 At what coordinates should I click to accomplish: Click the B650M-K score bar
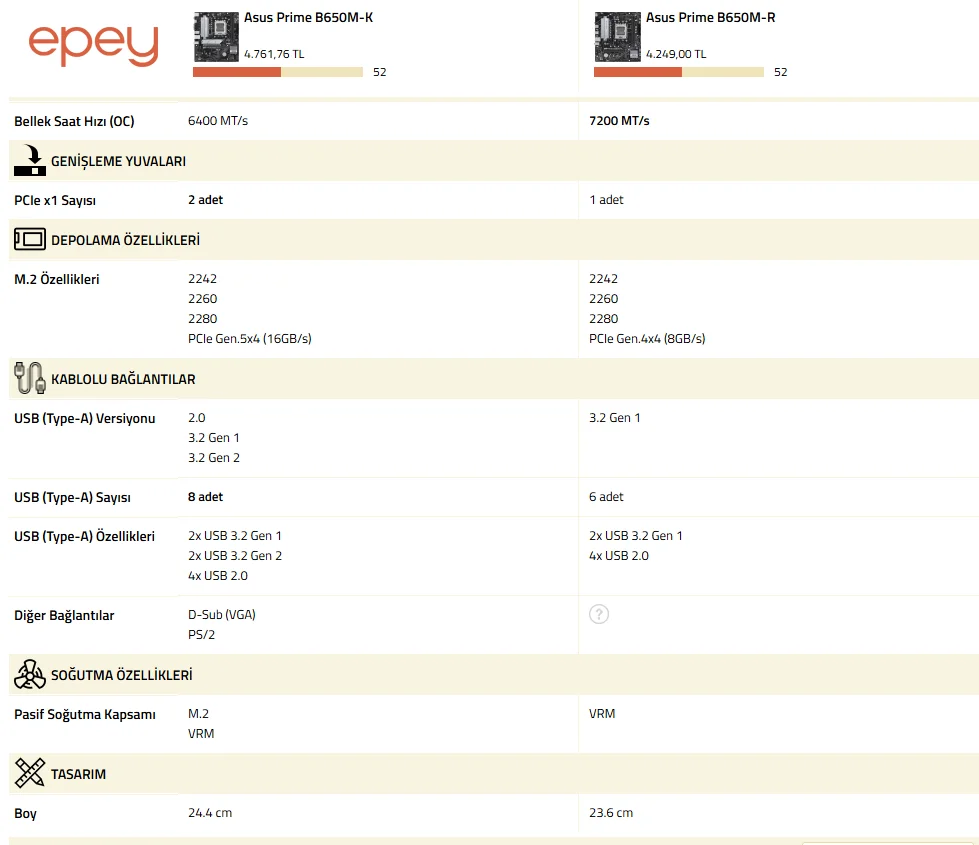click(x=278, y=72)
